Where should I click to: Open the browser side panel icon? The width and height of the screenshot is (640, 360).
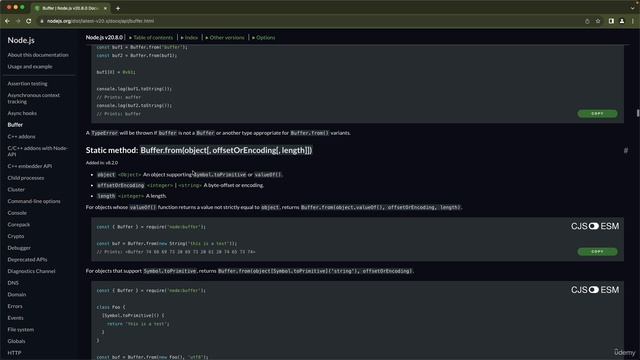[611, 21]
